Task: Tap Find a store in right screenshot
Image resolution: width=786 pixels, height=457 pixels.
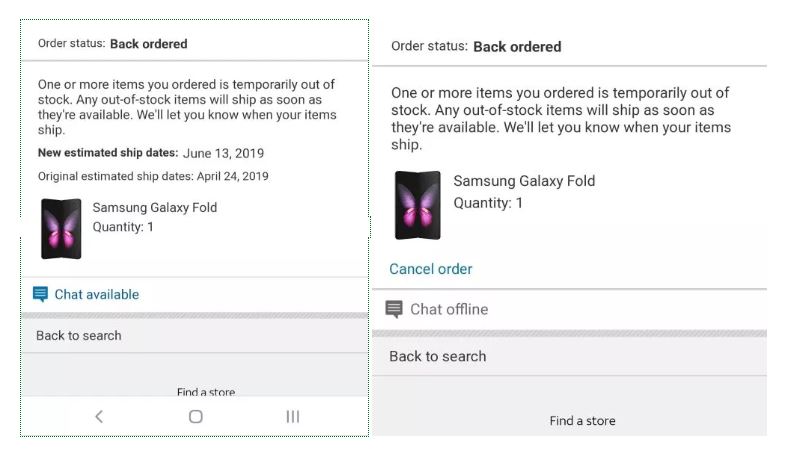Action: (582, 421)
